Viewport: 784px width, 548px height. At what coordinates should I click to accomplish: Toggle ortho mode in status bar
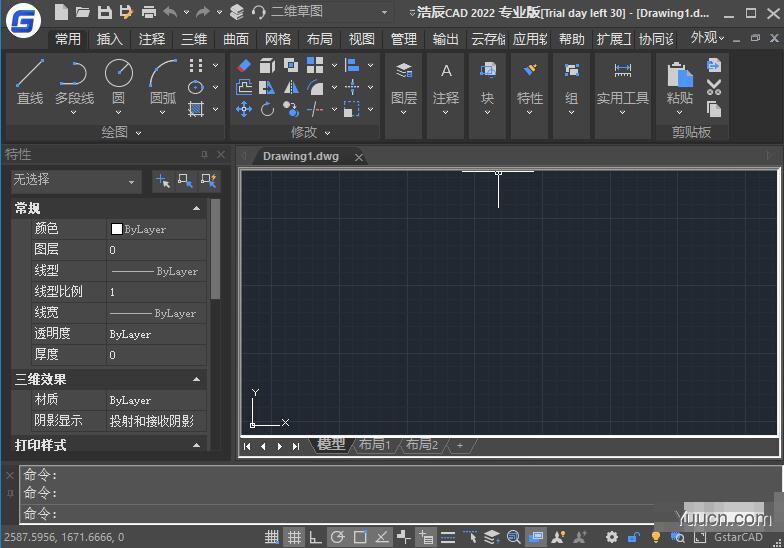tap(315, 537)
